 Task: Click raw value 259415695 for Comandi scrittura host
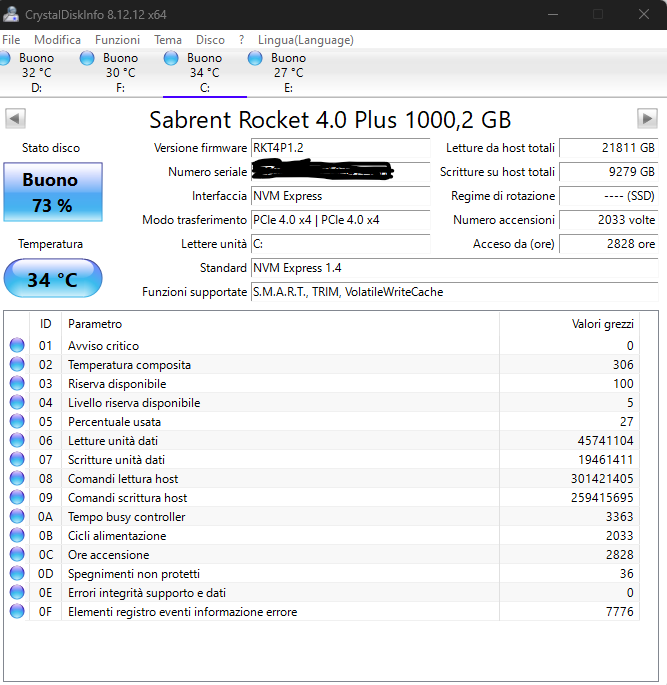tap(602, 498)
